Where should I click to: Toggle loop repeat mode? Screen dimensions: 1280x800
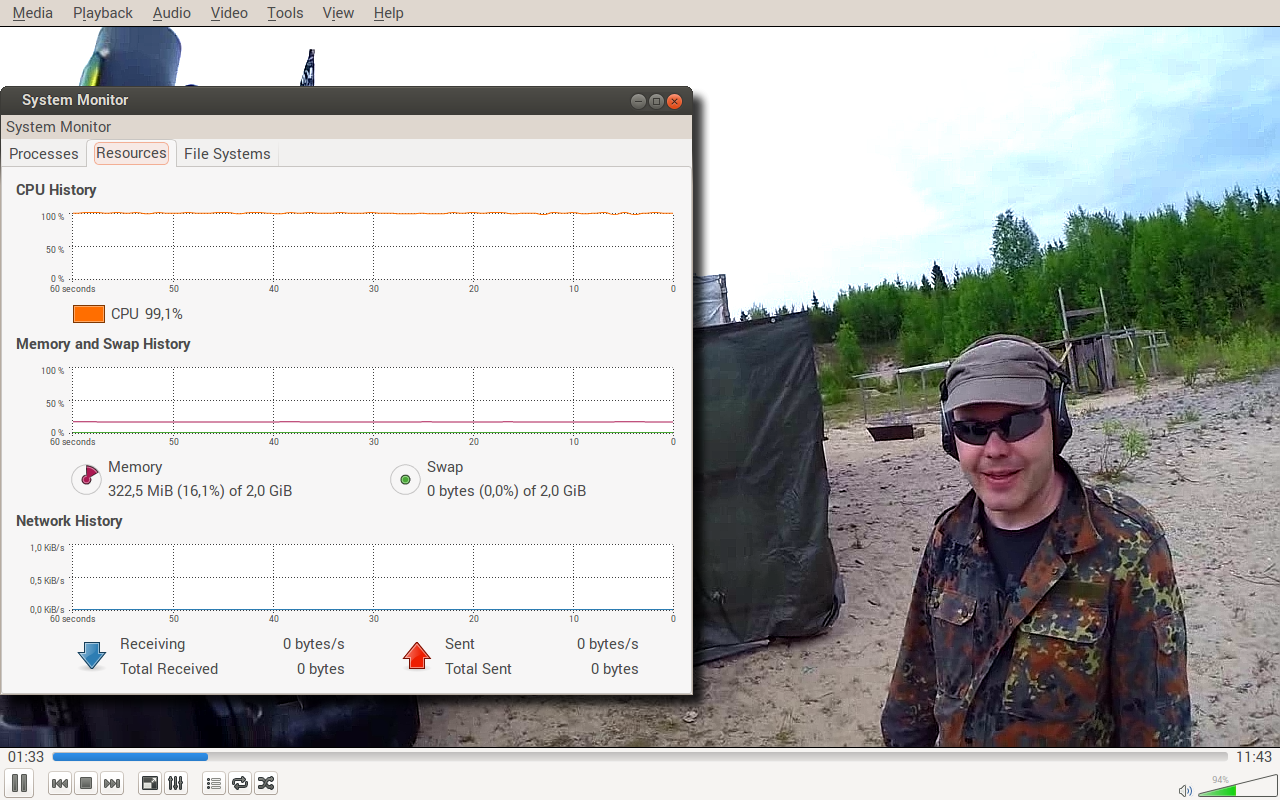[239, 783]
